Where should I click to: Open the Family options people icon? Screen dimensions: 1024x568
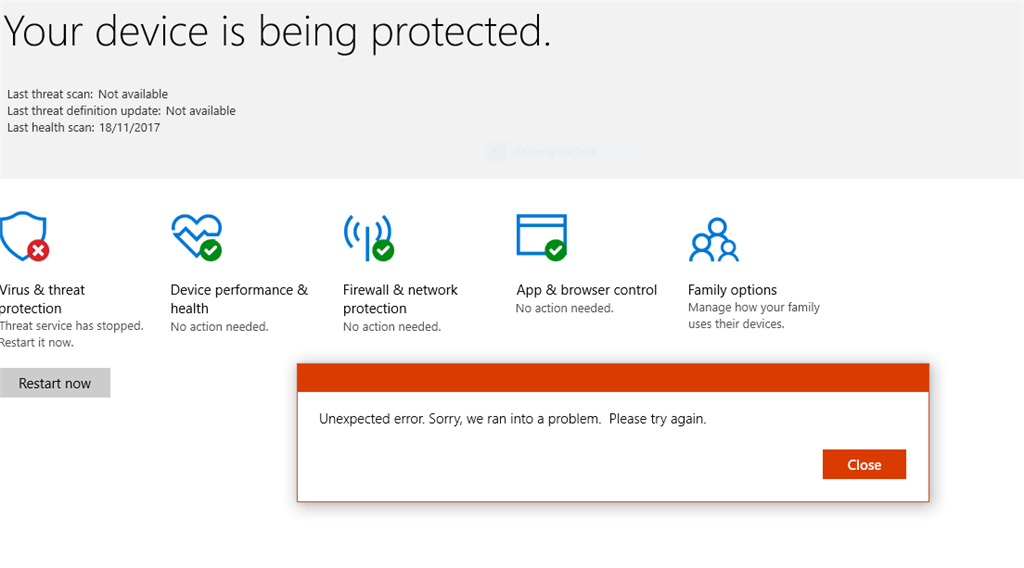click(x=714, y=240)
